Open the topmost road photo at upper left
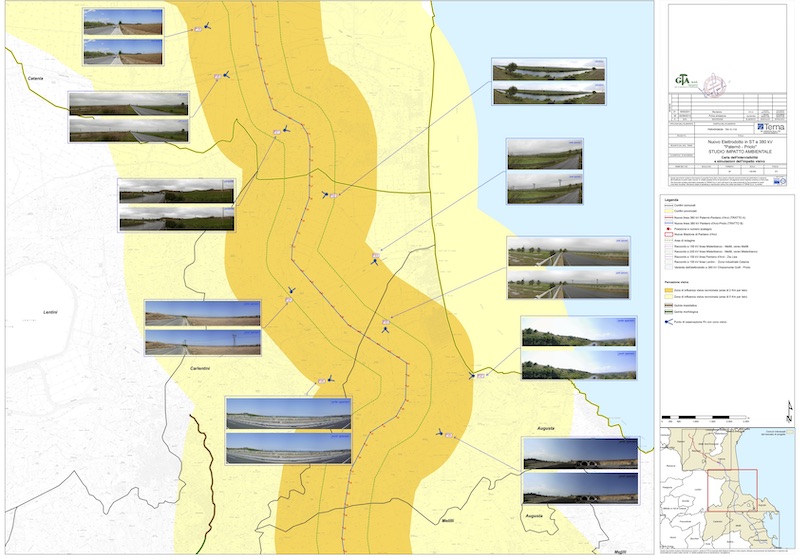 124,22
